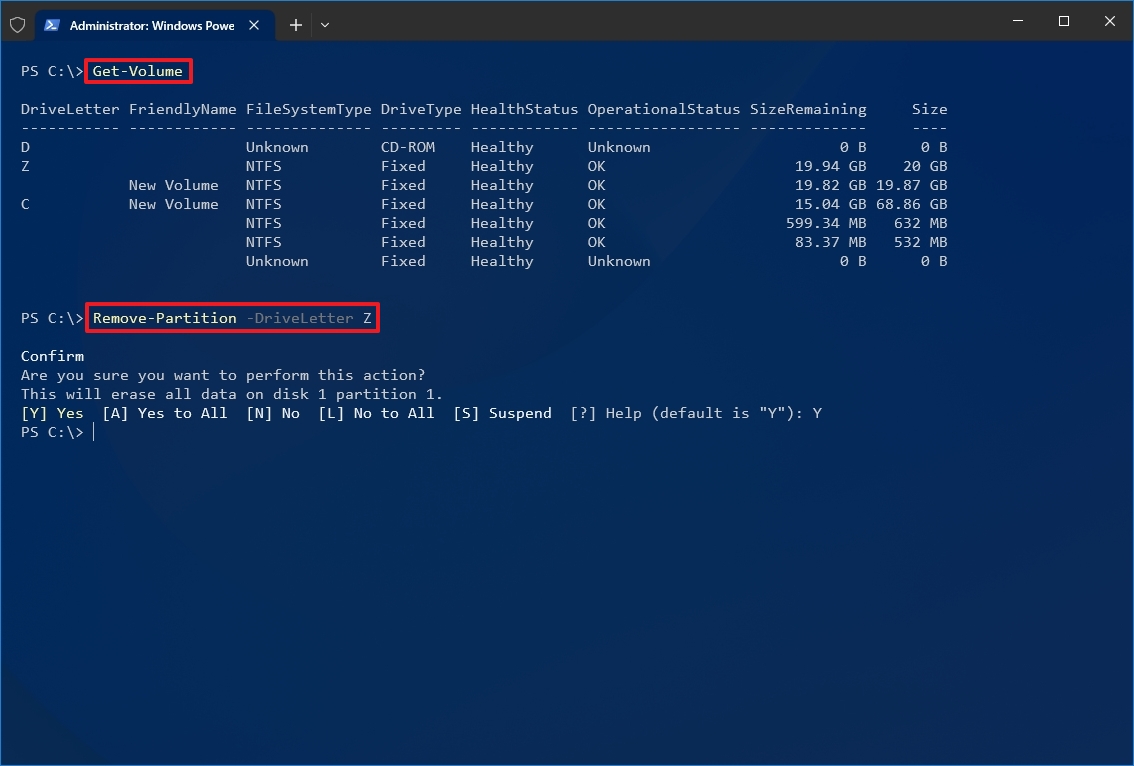This screenshot has height=766, width=1134.
Task: Select drive letter Z in the volume table
Action: pos(25,166)
